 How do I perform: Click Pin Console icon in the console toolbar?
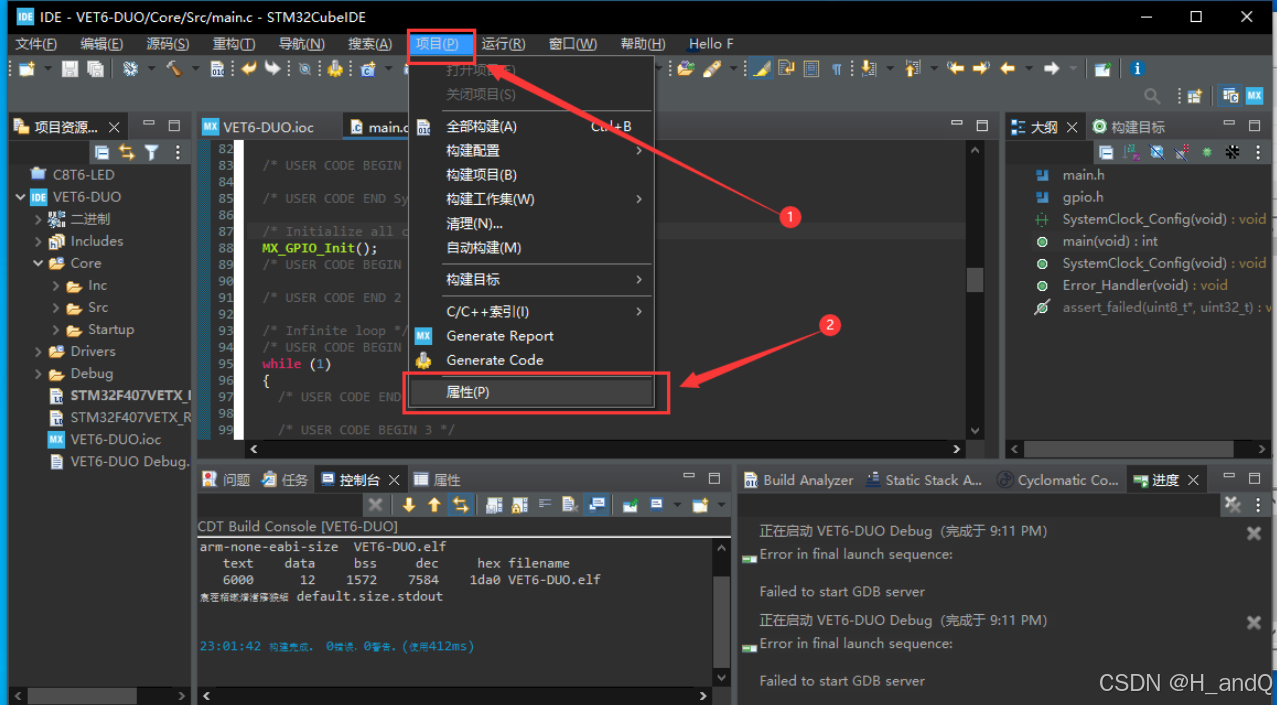(630, 505)
